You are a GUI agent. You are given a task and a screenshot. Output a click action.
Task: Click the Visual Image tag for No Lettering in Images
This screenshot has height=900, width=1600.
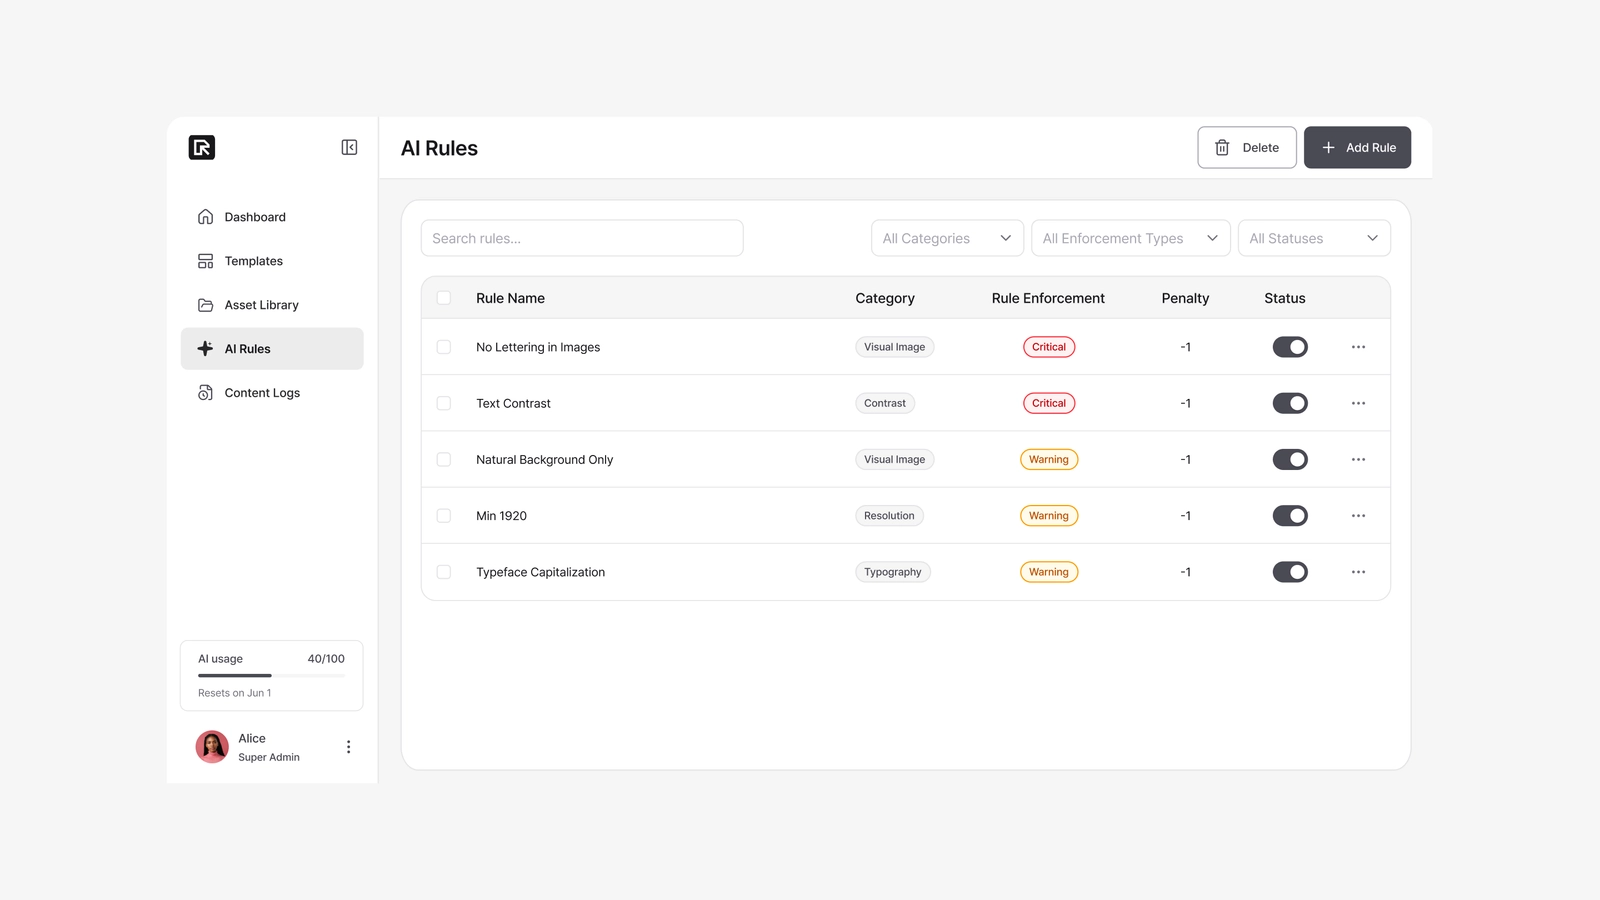(x=895, y=347)
